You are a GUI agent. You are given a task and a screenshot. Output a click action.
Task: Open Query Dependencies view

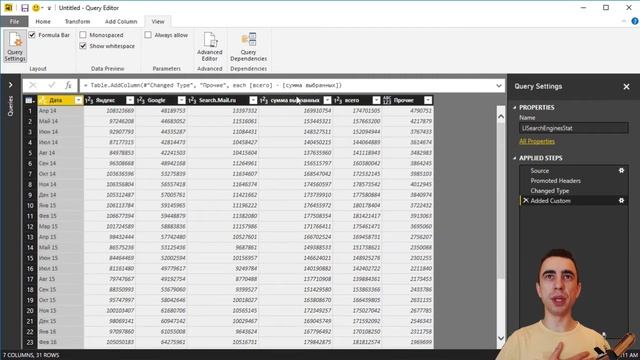pyautogui.click(x=248, y=47)
